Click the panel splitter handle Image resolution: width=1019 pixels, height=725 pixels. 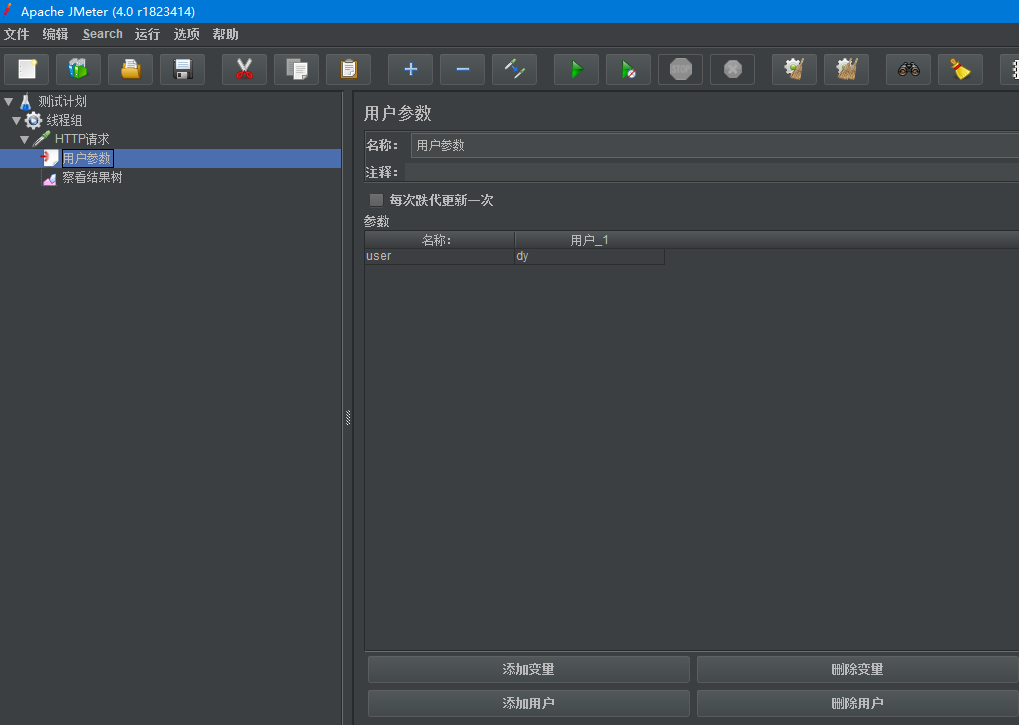(x=348, y=418)
